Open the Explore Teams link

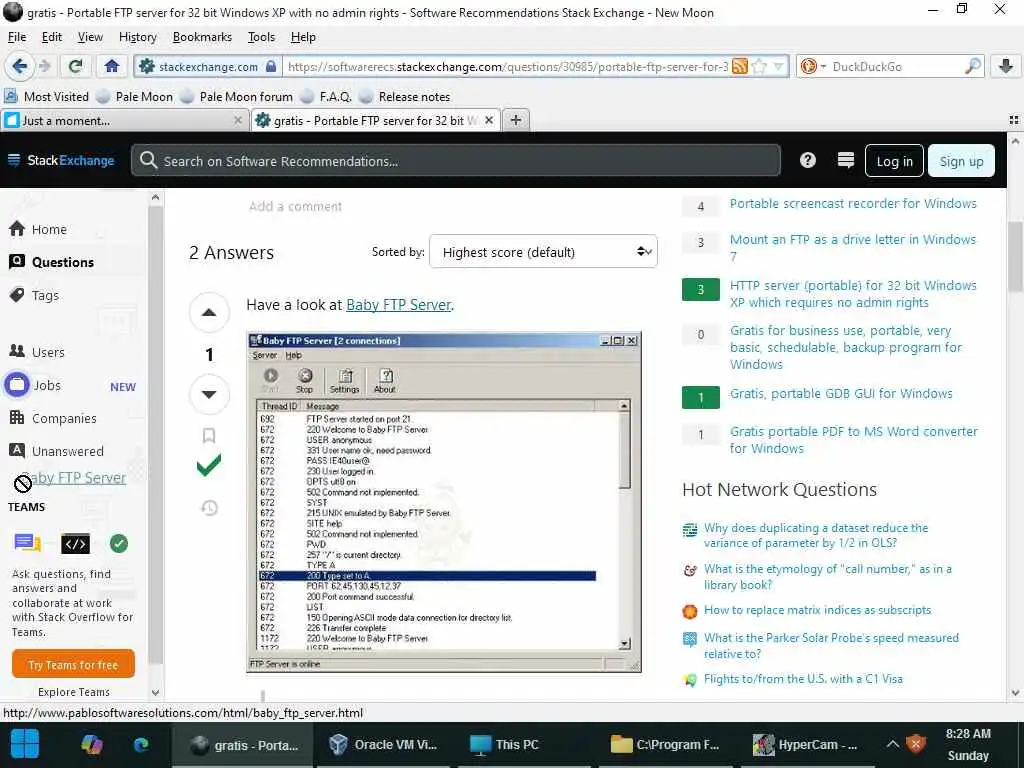pyautogui.click(x=74, y=692)
